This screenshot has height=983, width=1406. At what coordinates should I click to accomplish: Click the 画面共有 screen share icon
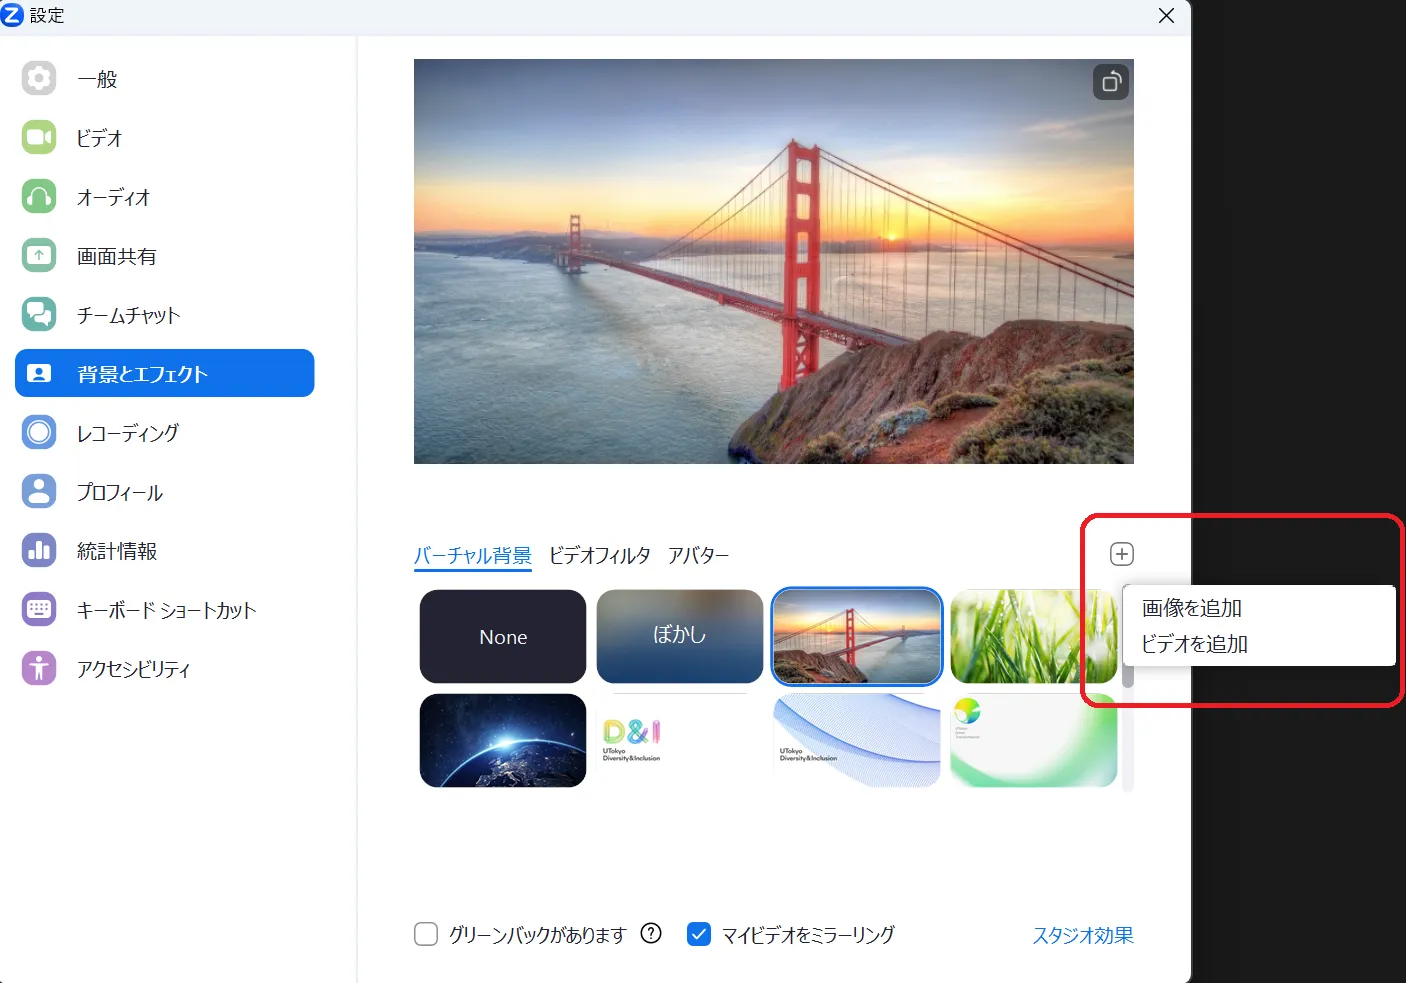pyautogui.click(x=39, y=255)
